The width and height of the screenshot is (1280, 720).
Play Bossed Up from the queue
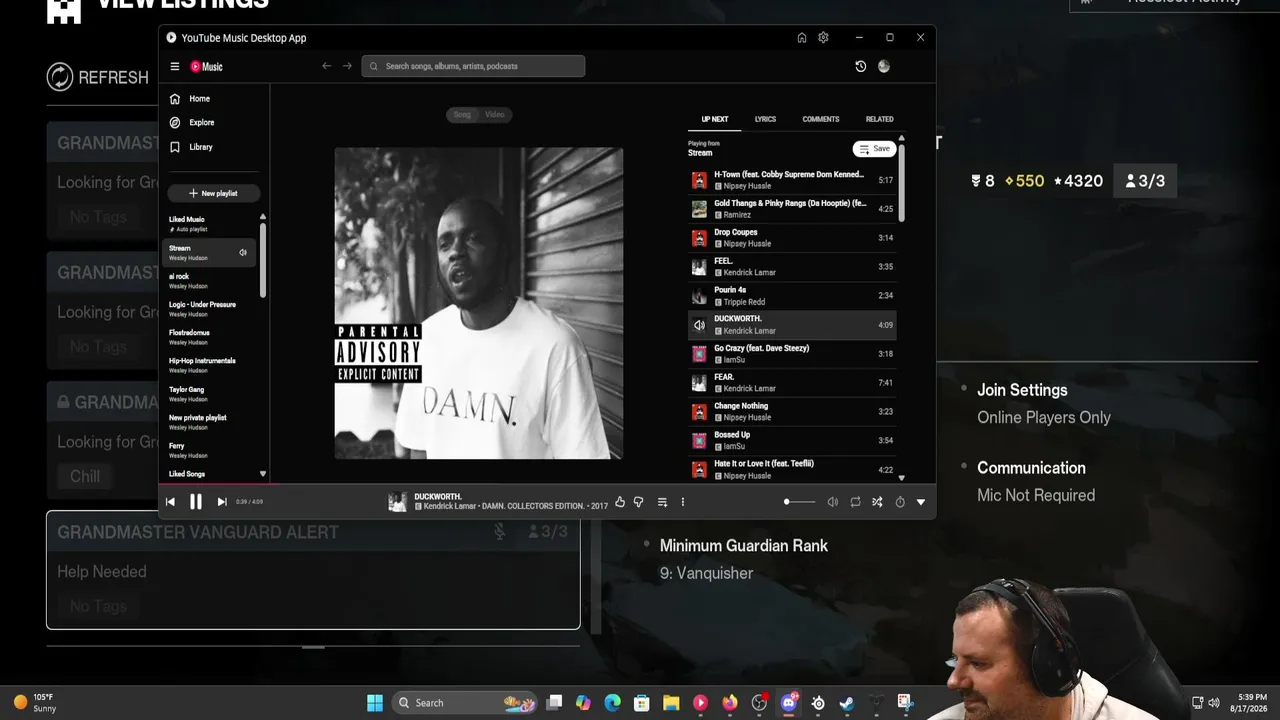coord(792,440)
